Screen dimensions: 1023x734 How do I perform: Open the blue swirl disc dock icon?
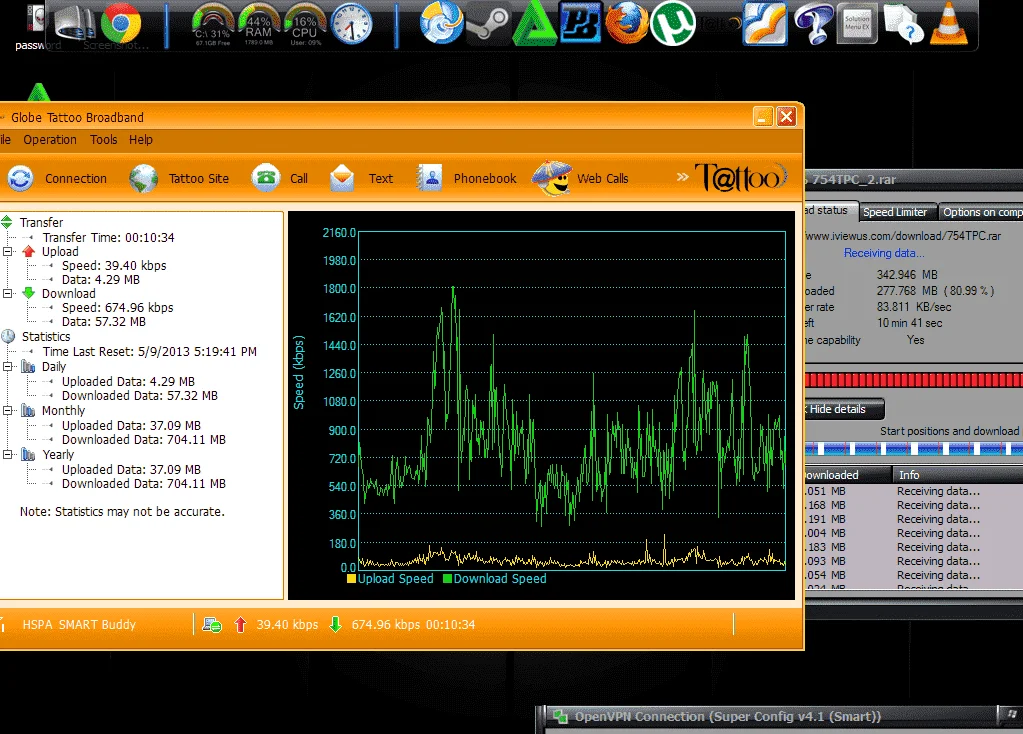(x=442, y=23)
